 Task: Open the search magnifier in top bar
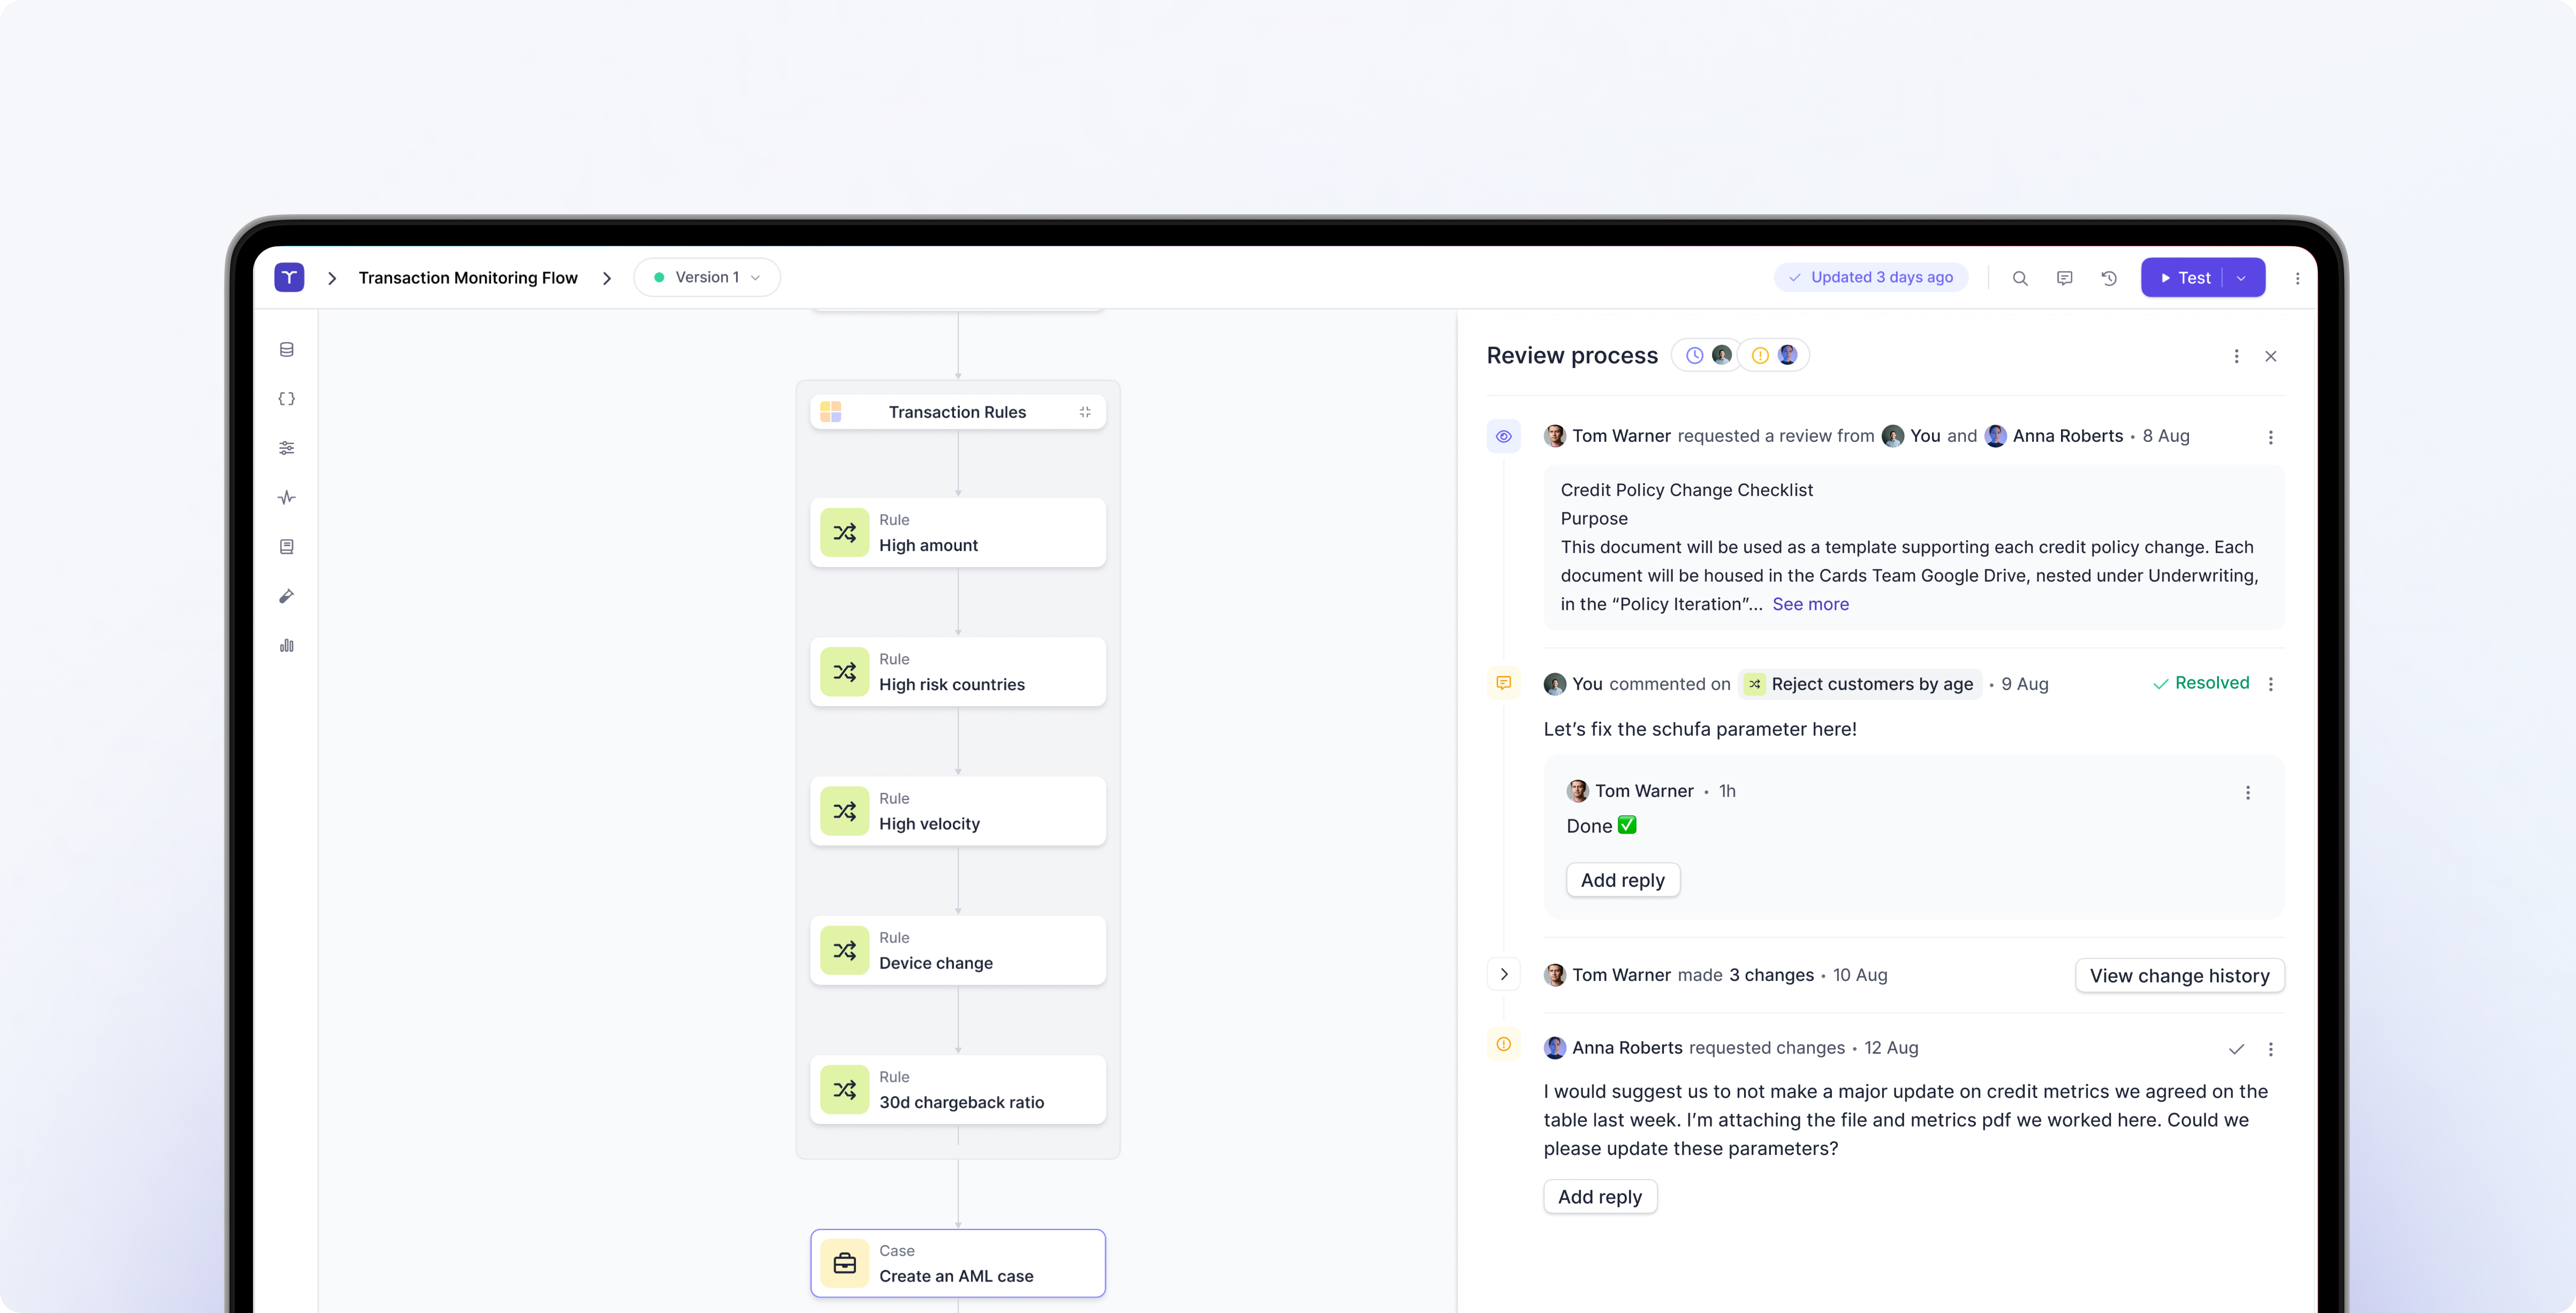coord(2019,278)
